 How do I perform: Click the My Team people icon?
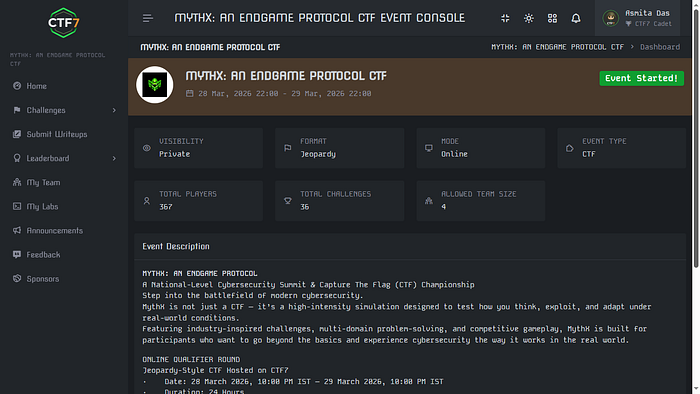[x=17, y=182]
